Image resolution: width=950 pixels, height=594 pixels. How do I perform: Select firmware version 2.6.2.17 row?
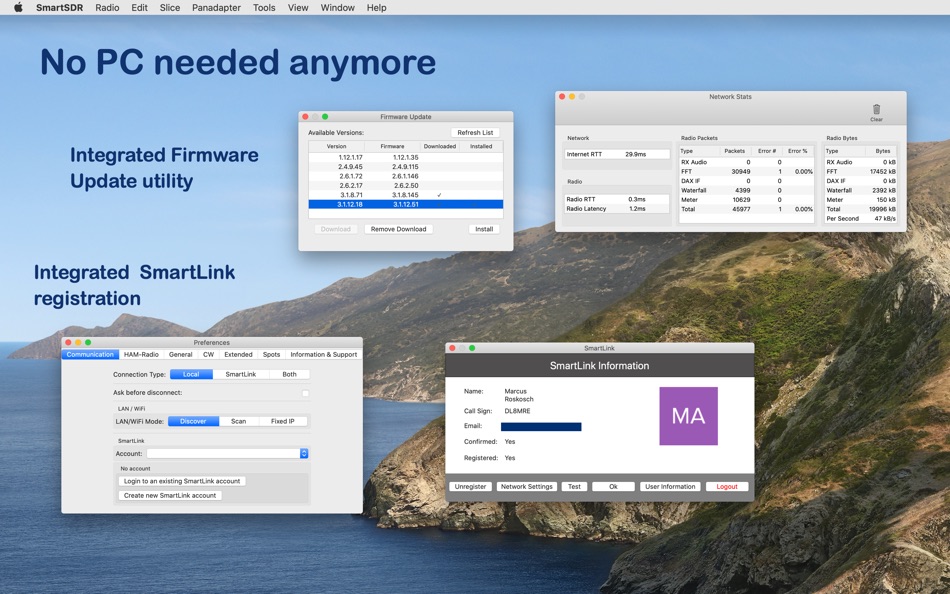point(405,185)
